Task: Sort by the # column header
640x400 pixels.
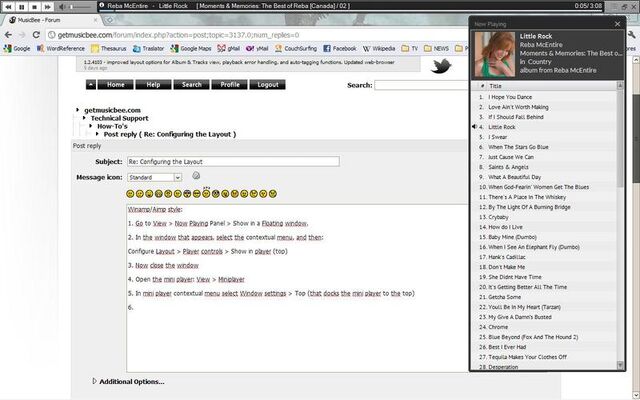Action: 482,86
